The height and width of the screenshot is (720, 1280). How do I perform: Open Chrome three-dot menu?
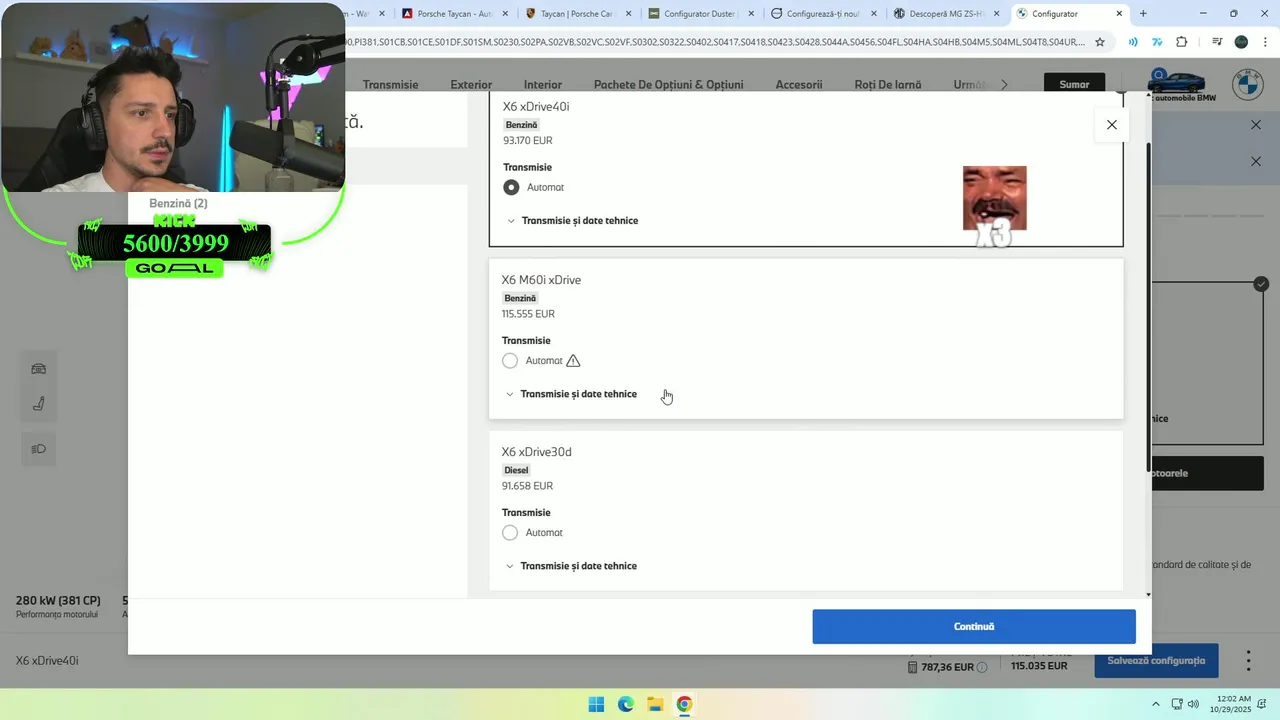click(1265, 42)
